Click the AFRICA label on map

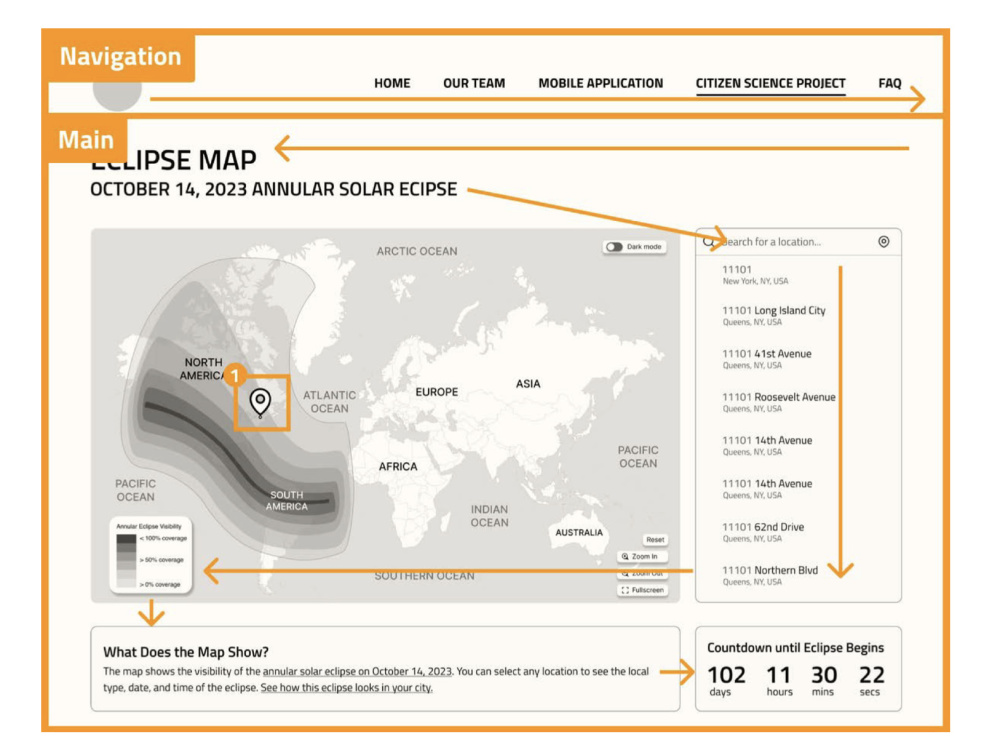pos(398,467)
